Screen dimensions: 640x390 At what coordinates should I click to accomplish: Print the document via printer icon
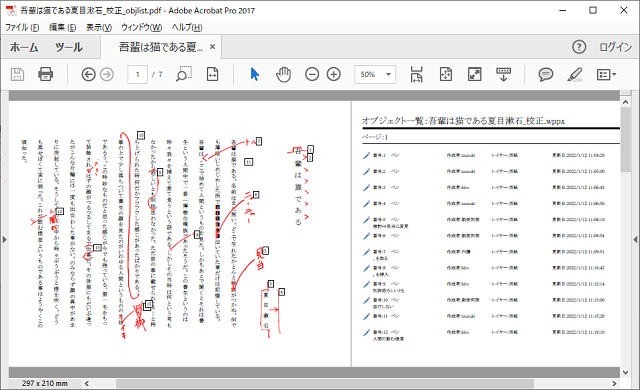[x=45, y=74]
